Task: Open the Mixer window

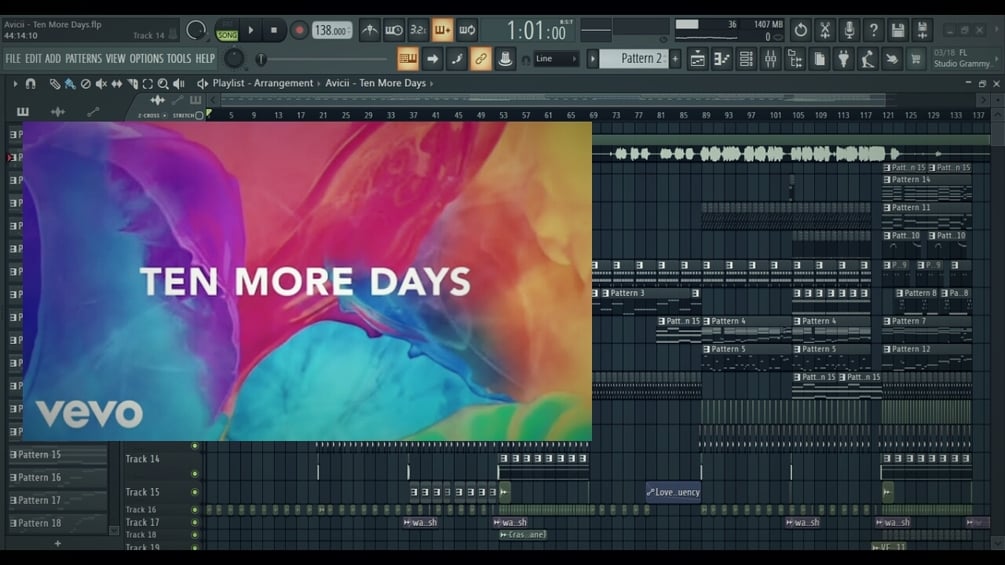Action: [x=770, y=59]
